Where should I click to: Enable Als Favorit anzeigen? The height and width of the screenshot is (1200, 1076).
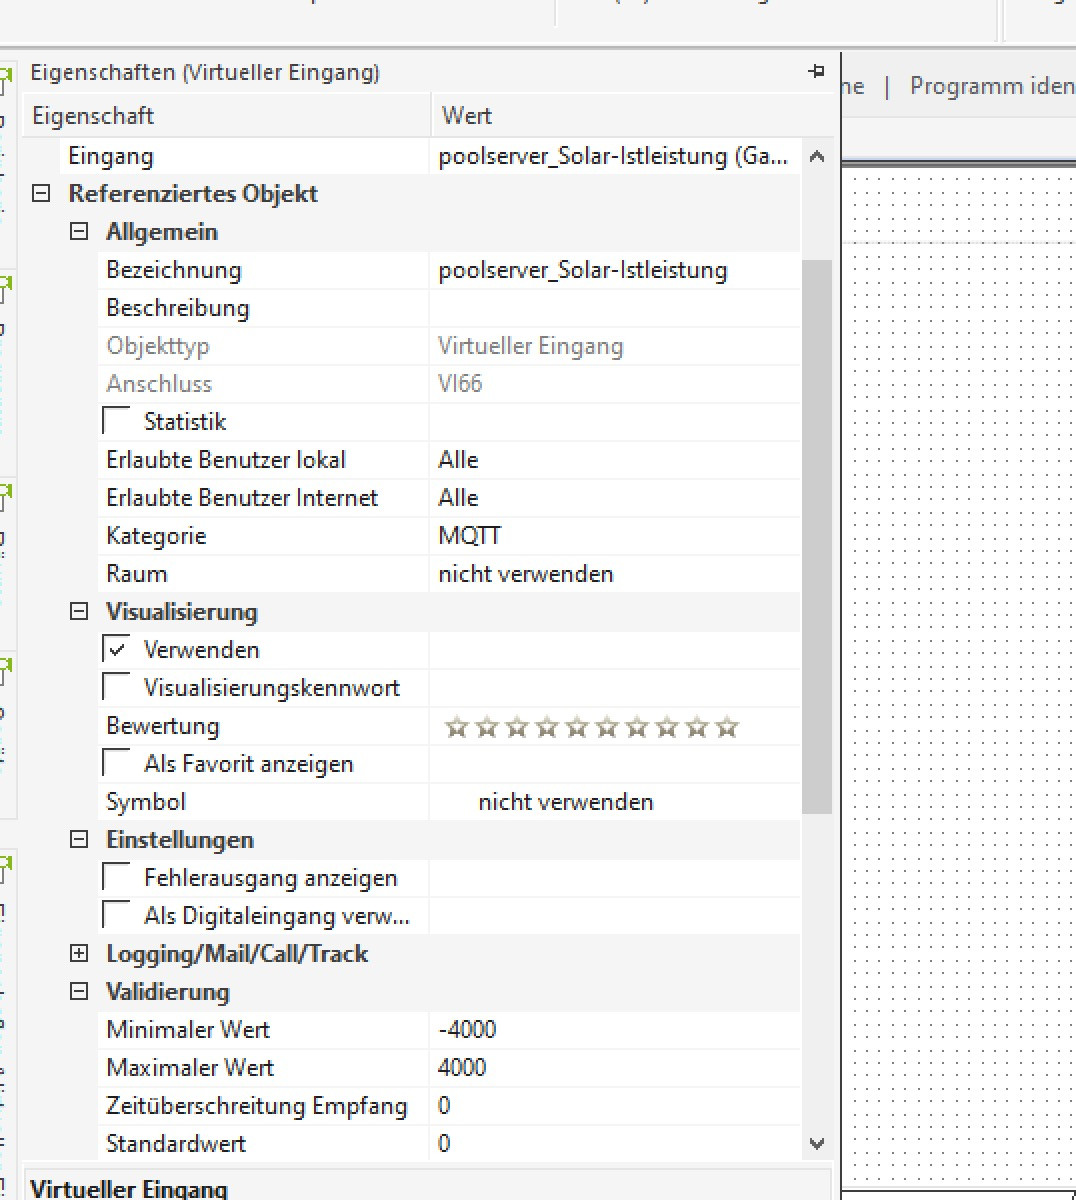(117, 763)
